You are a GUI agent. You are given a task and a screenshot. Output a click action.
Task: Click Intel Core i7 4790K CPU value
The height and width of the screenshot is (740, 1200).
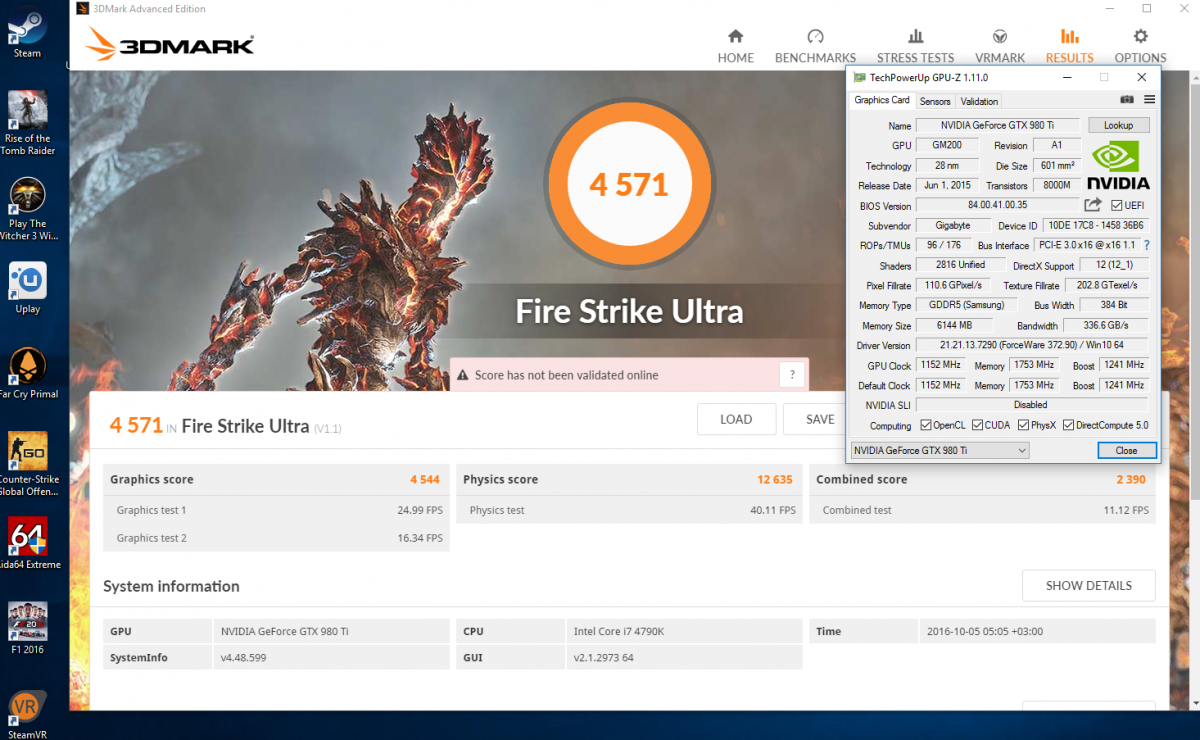[617, 632]
